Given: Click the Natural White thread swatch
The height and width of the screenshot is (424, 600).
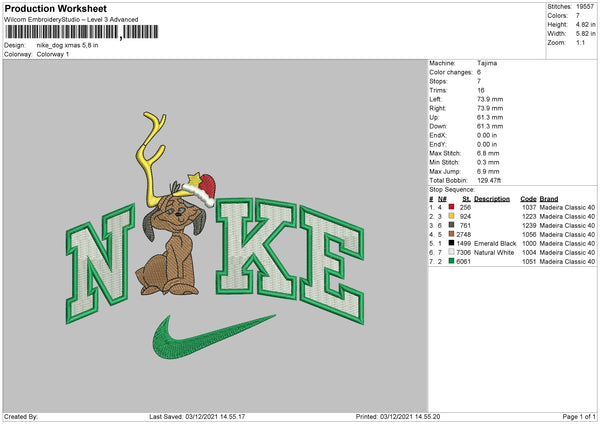Looking at the screenshot, I should point(452,252).
